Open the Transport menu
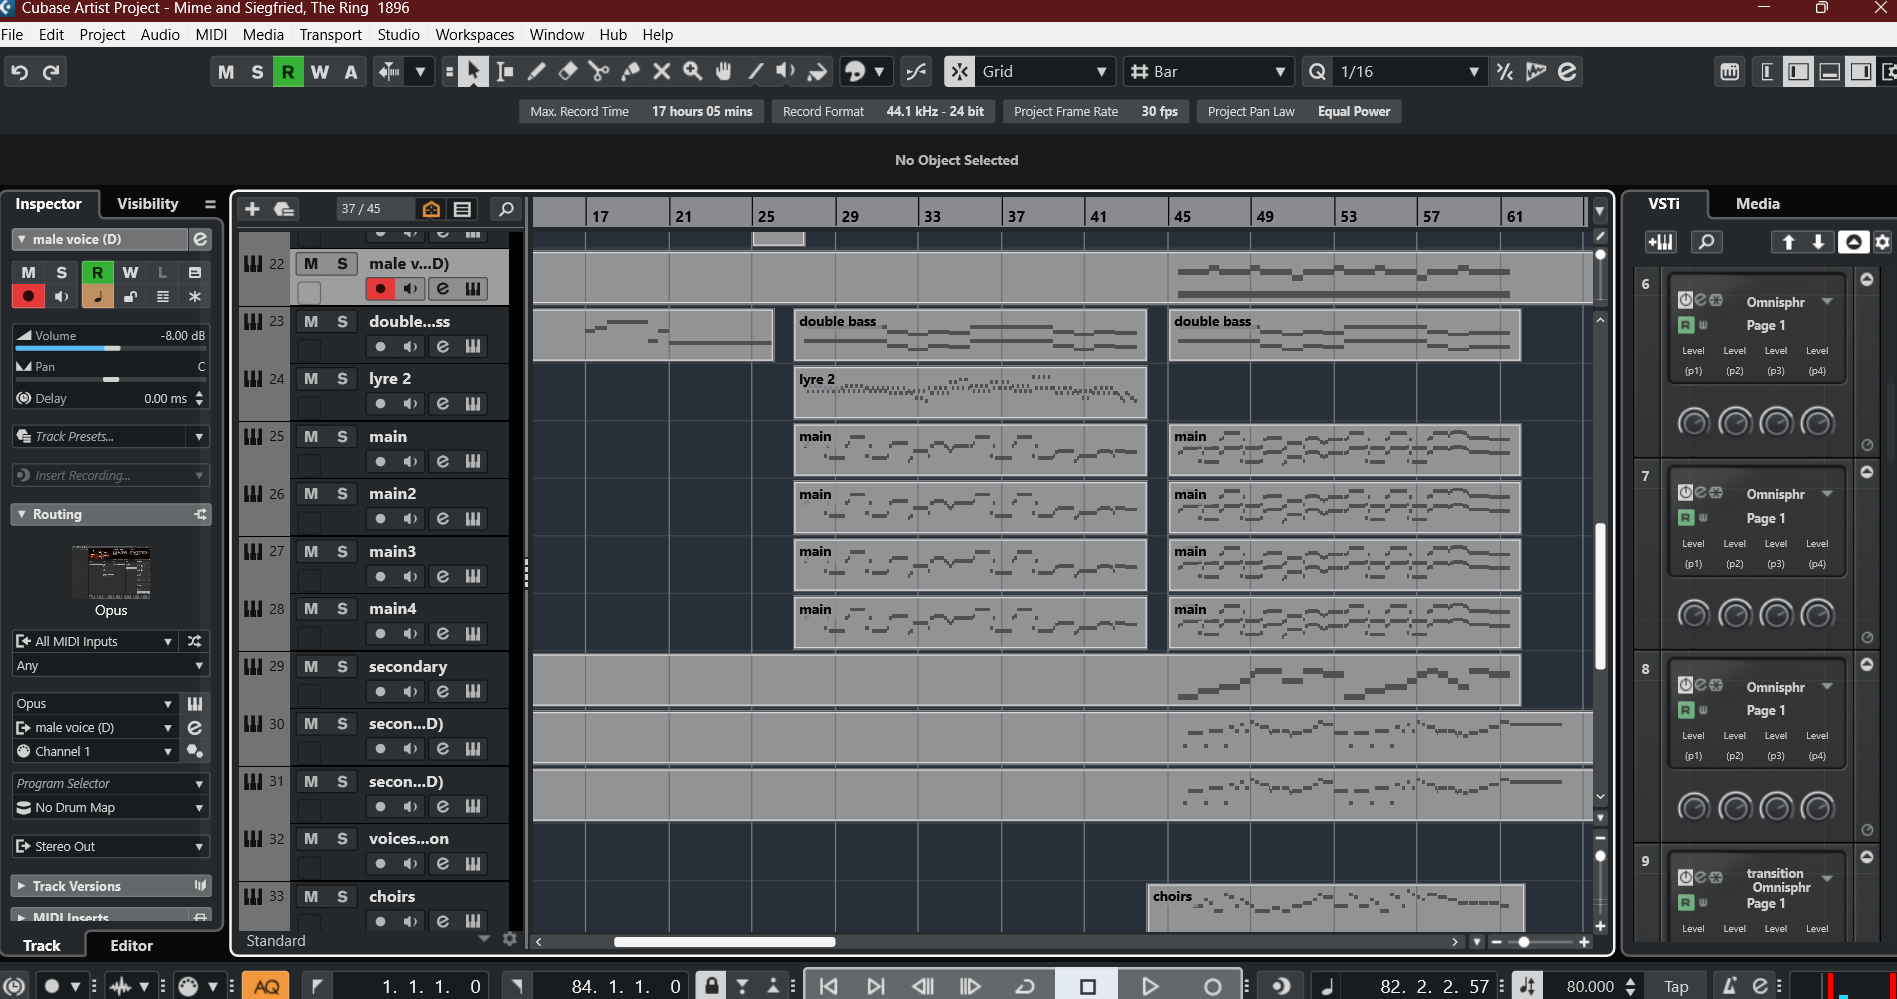The image size is (1897, 999). click(330, 34)
